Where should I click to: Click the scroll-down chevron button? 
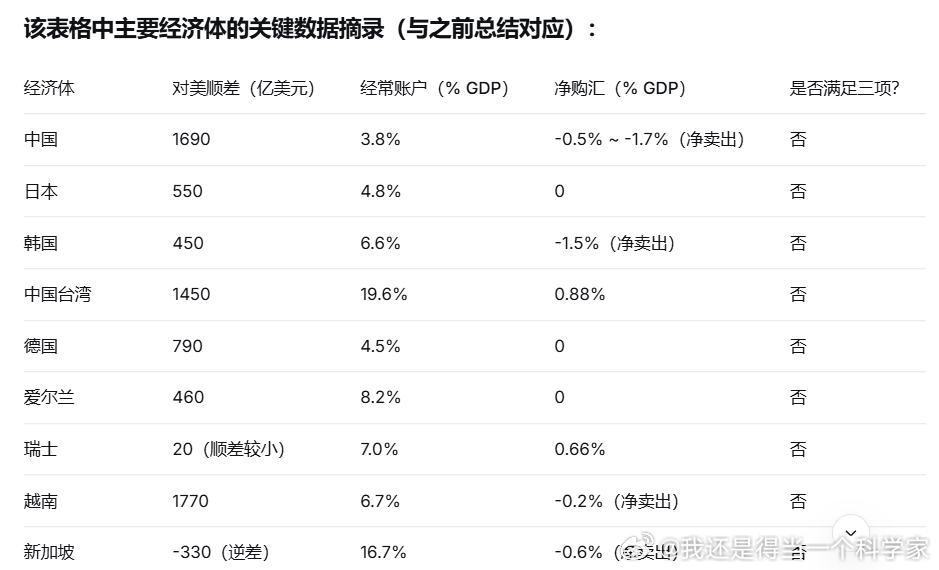(850, 532)
